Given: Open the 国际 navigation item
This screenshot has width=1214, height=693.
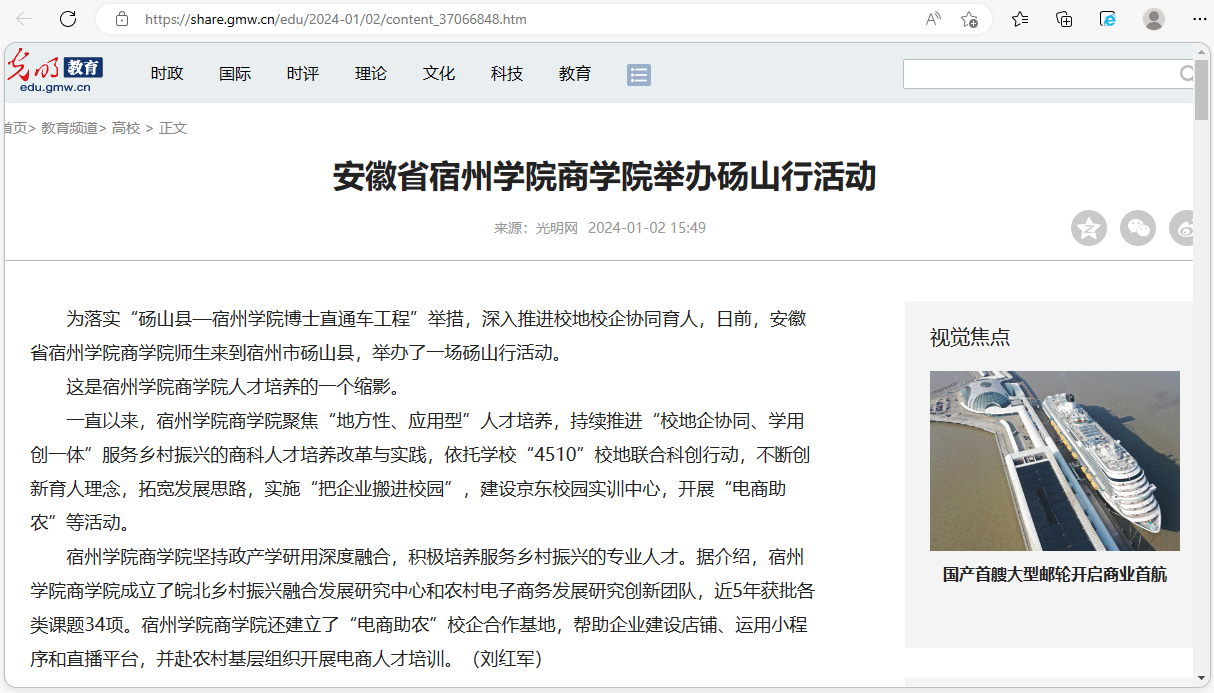Looking at the screenshot, I should tap(235, 73).
